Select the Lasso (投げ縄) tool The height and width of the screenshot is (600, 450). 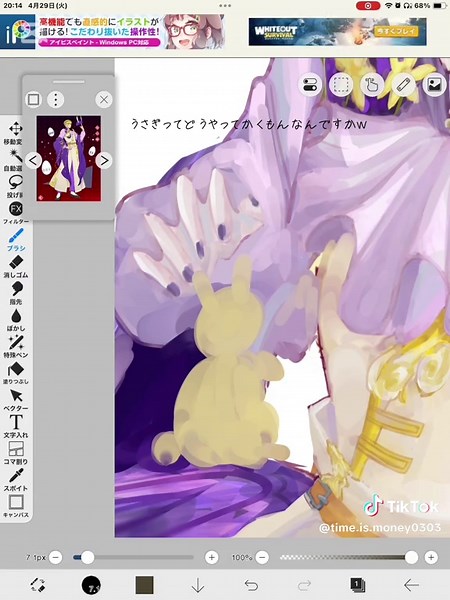tap(15, 186)
